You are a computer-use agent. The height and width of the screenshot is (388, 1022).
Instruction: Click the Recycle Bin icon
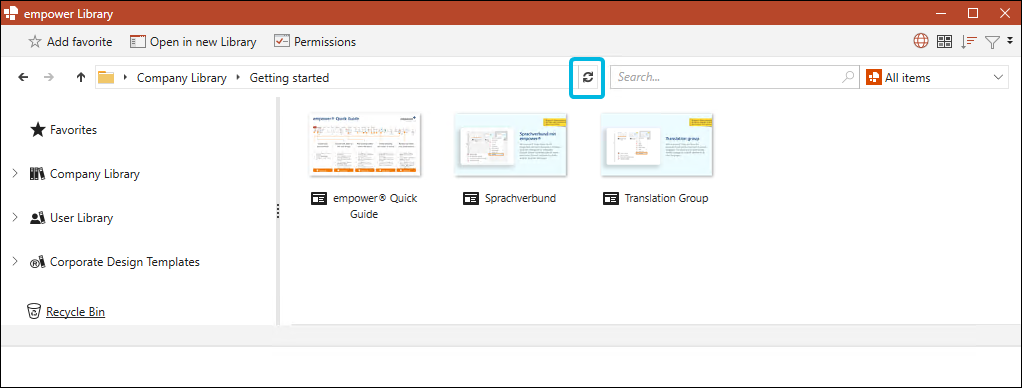pyautogui.click(x=34, y=311)
